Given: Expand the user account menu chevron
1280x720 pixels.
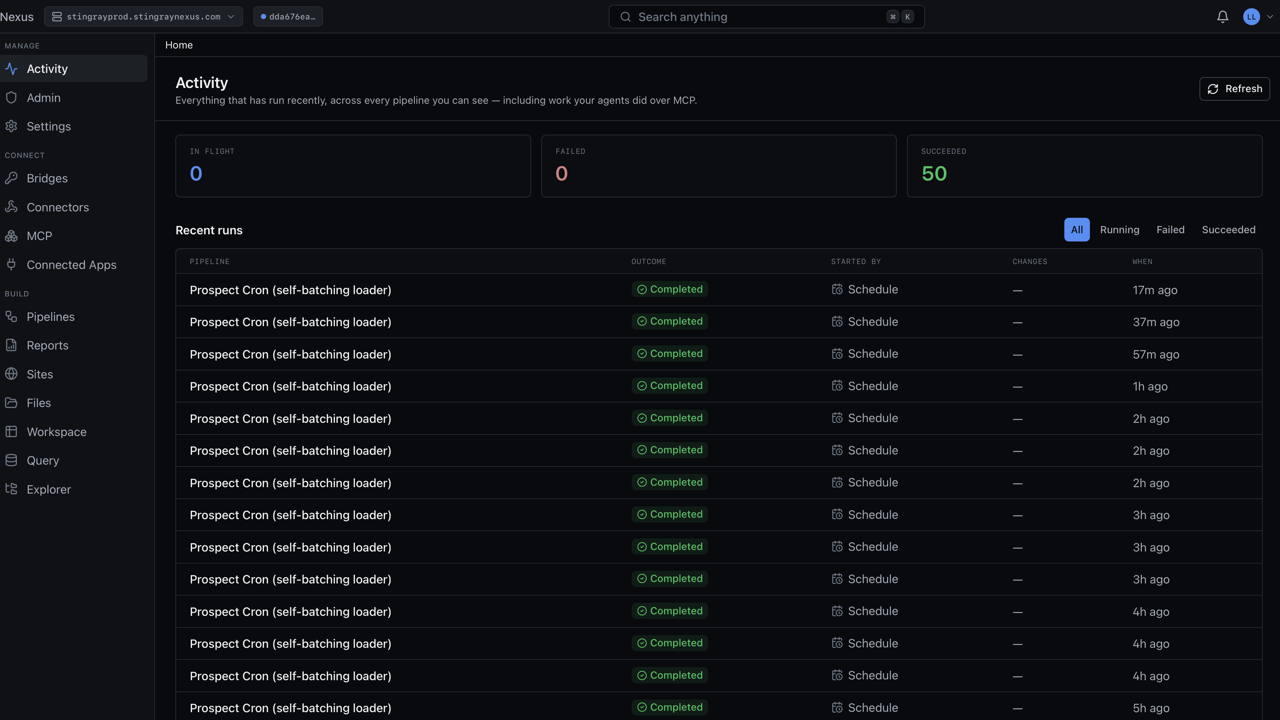Looking at the screenshot, I should (1270, 17).
